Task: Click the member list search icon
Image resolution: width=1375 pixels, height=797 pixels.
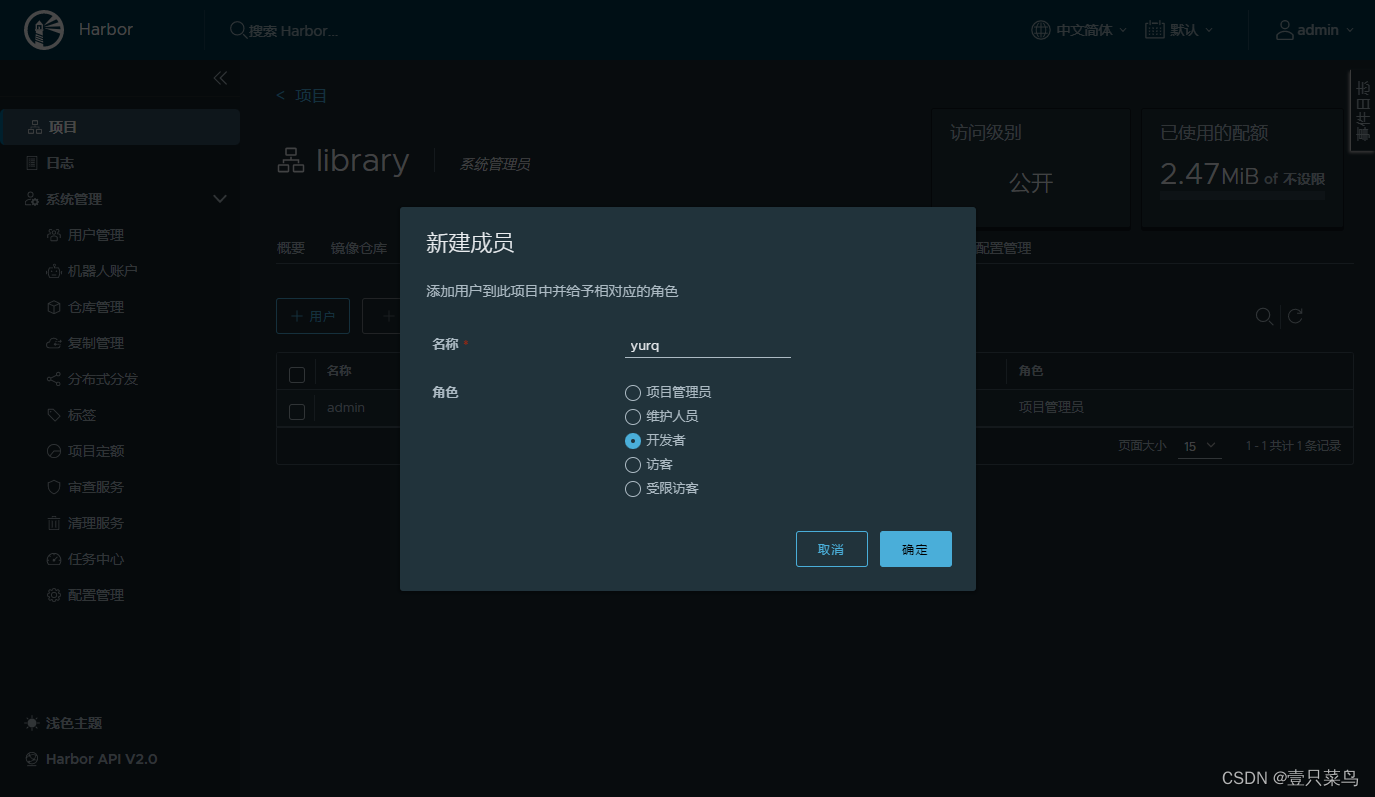Action: tap(1264, 316)
